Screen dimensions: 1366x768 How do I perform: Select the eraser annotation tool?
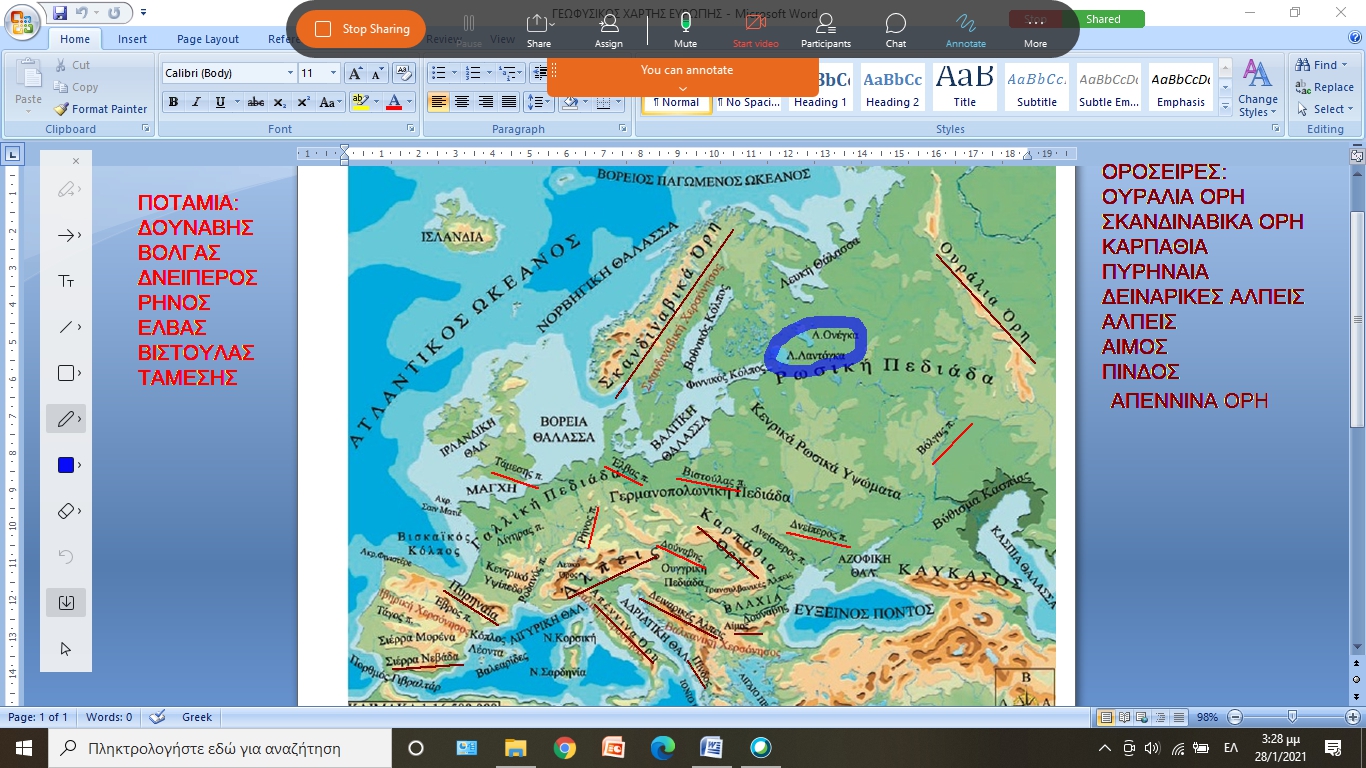tap(66, 511)
